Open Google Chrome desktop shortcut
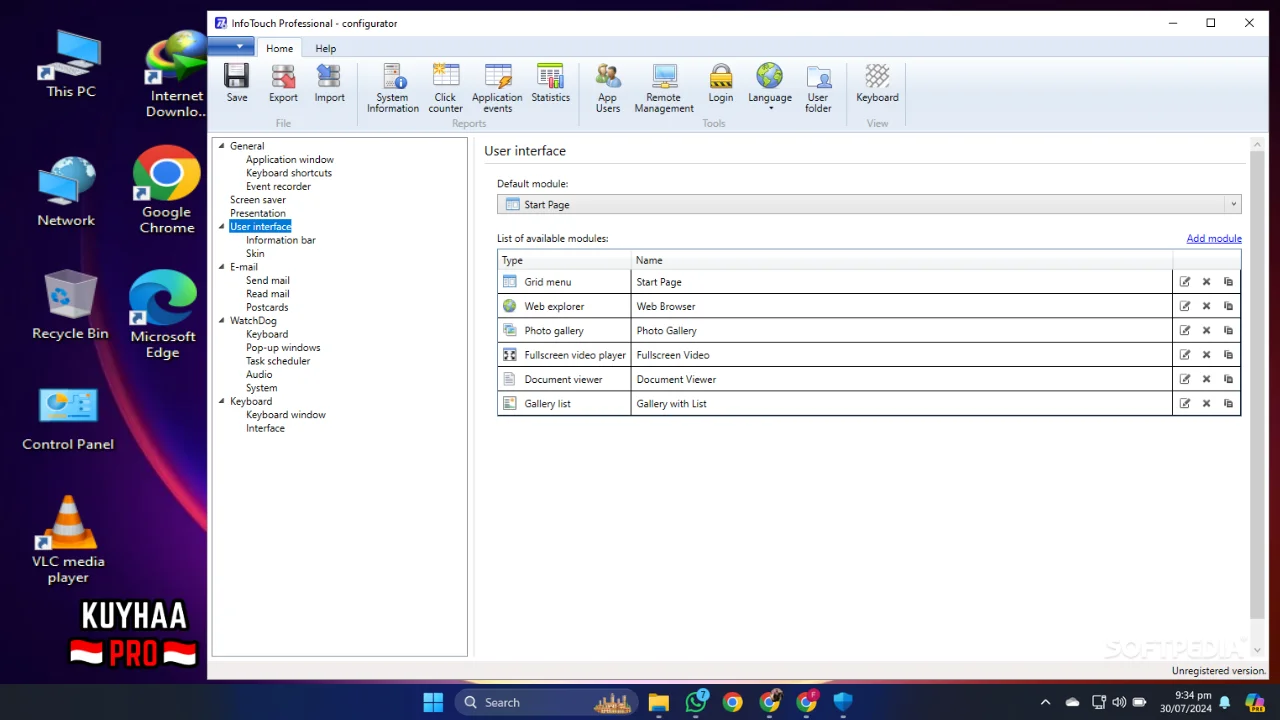 point(166,190)
